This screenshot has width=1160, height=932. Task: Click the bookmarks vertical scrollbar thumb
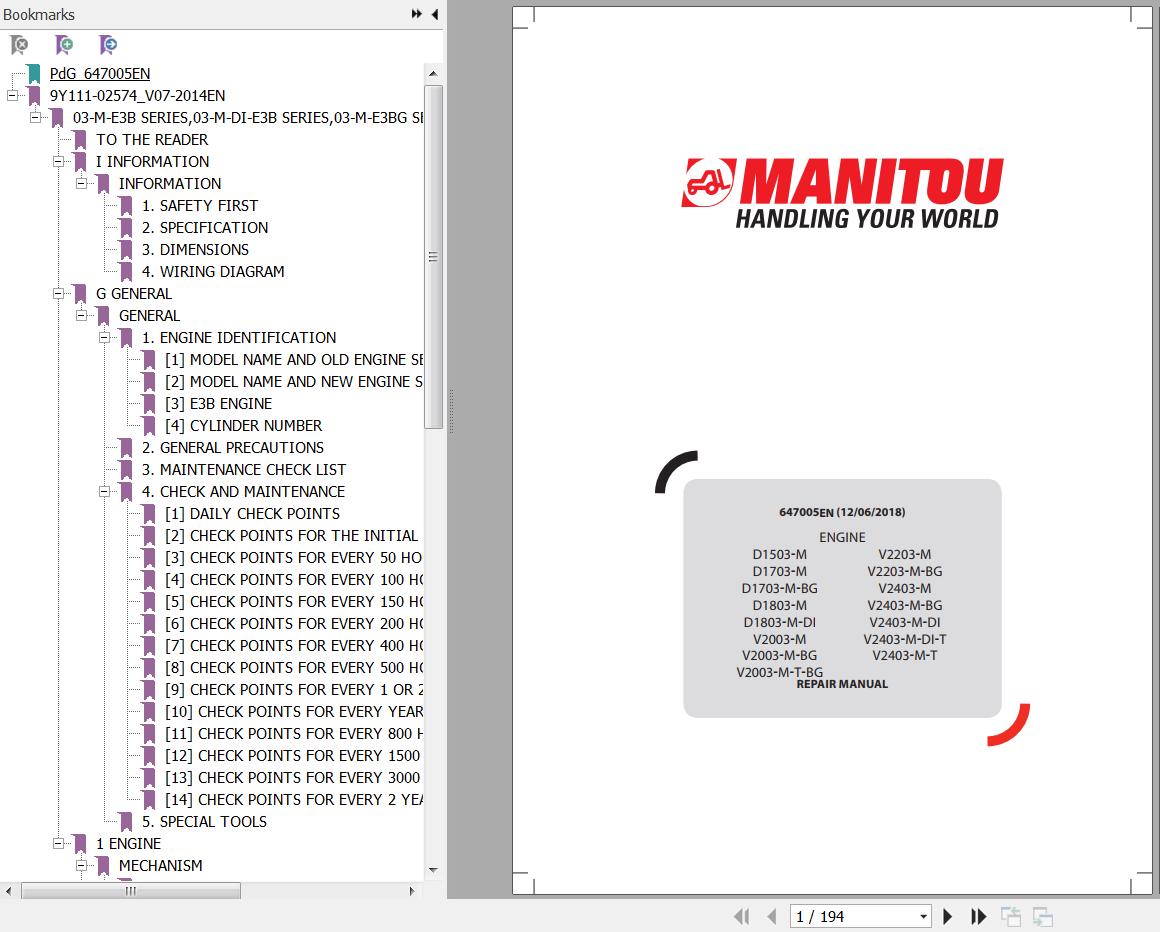[434, 257]
